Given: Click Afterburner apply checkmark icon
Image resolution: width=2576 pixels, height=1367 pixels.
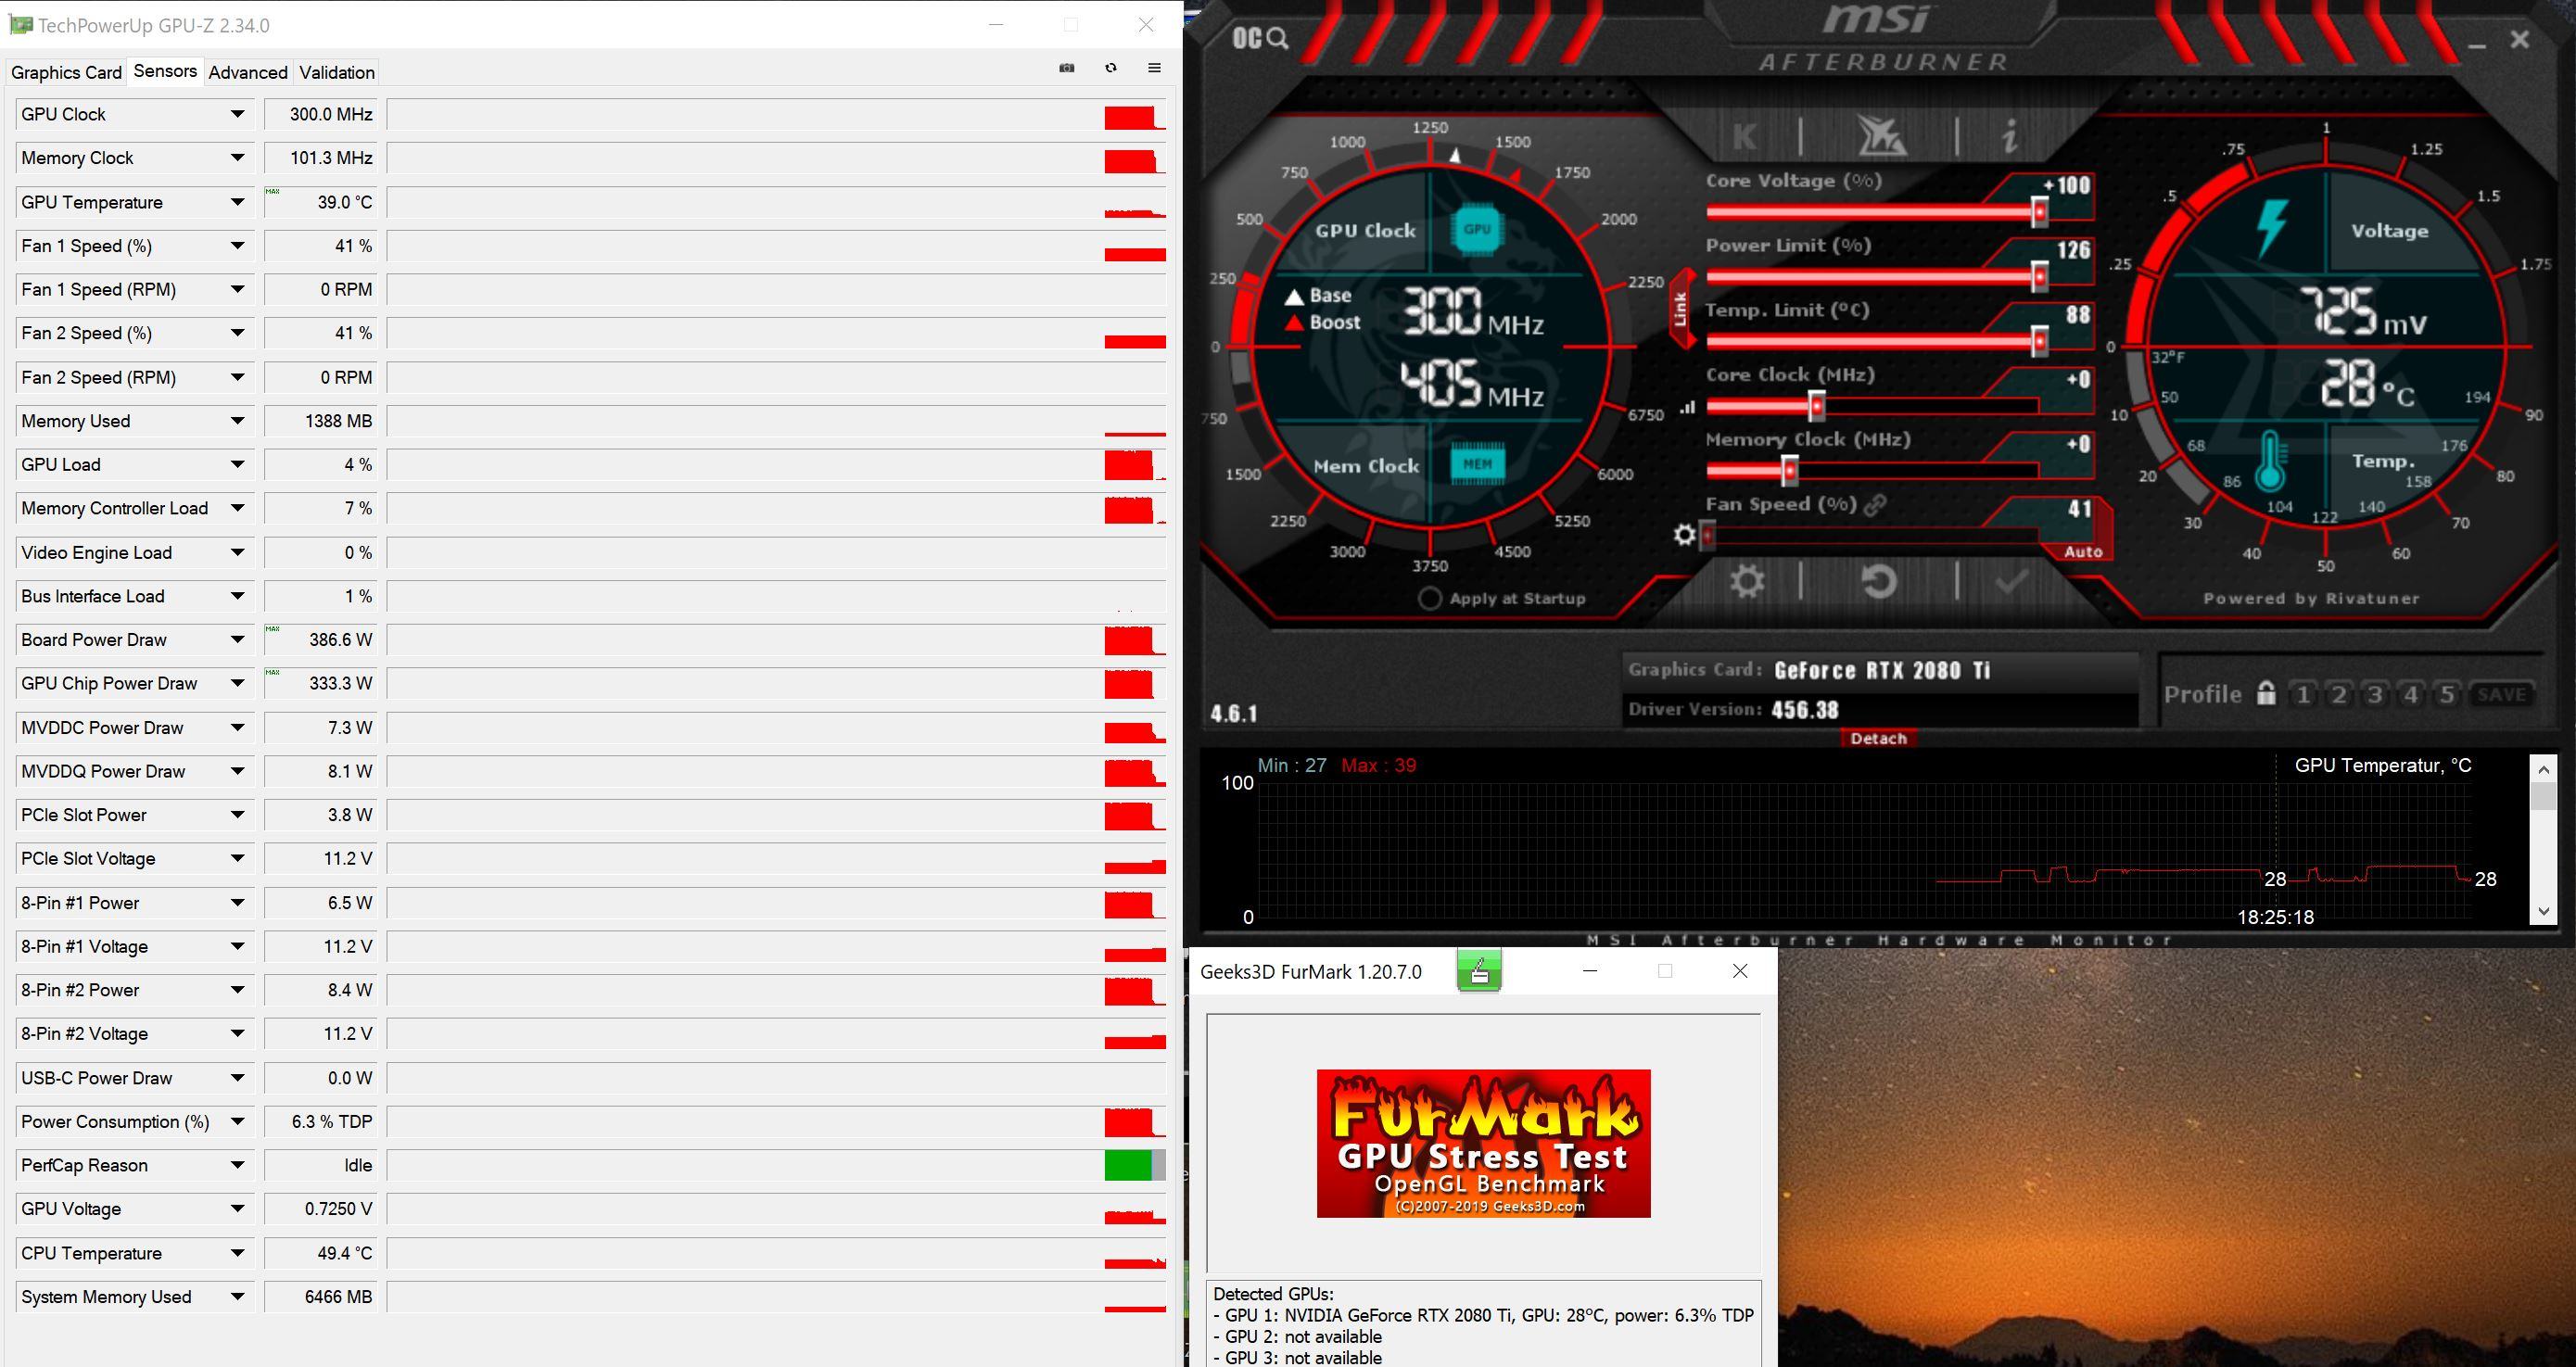Looking at the screenshot, I should tap(2011, 580).
